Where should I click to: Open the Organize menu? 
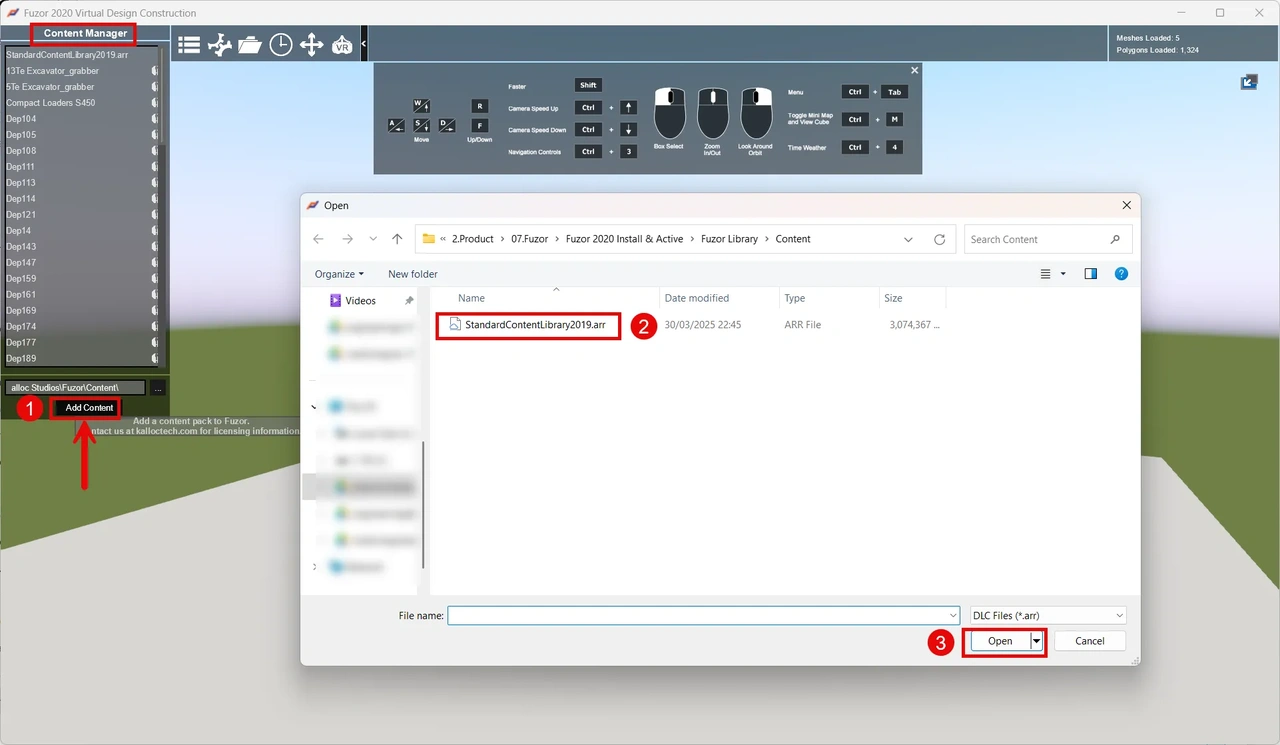(339, 274)
